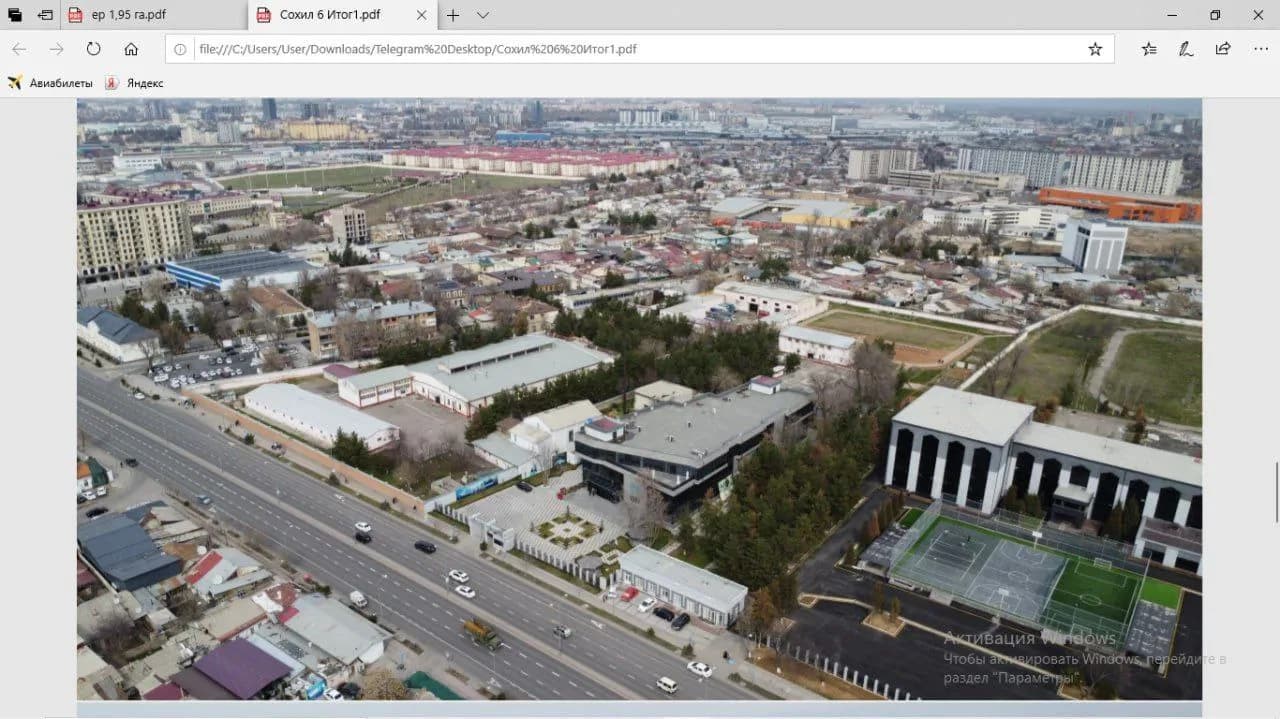Focus the address bar with the file path

click(638, 49)
